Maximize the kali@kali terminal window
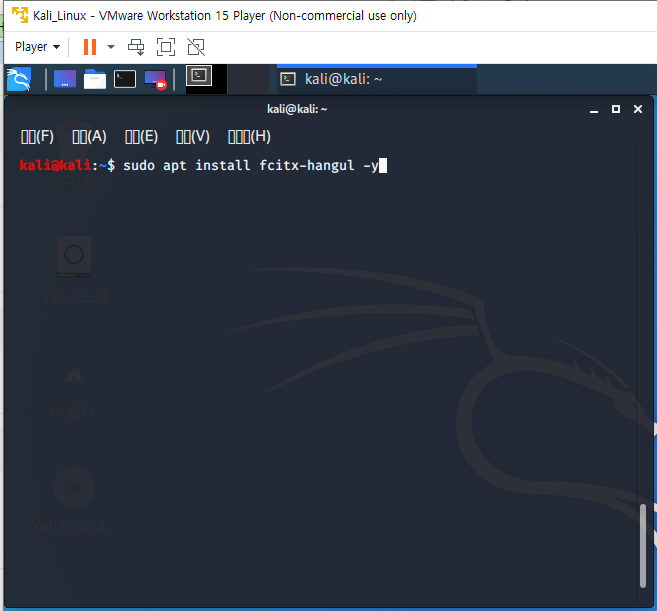Viewport: 657px width, 611px height. click(616, 109)
